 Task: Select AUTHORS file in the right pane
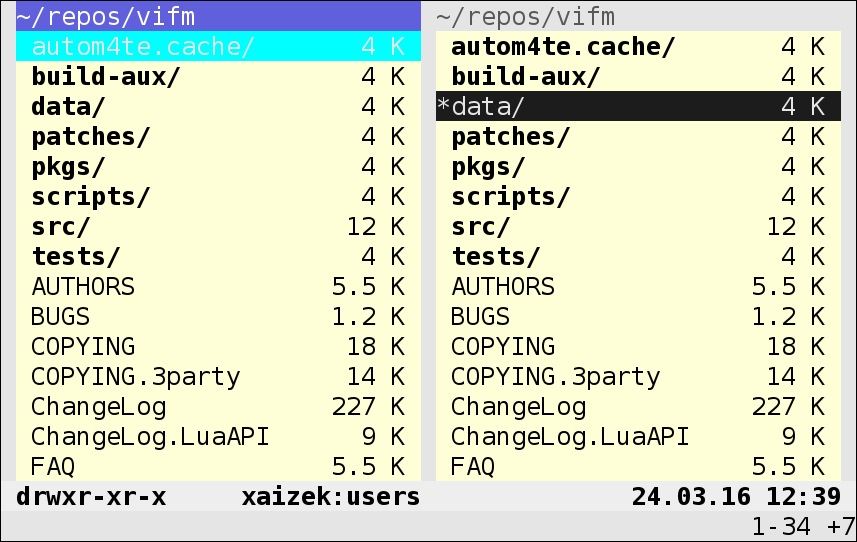click(638, 286)
